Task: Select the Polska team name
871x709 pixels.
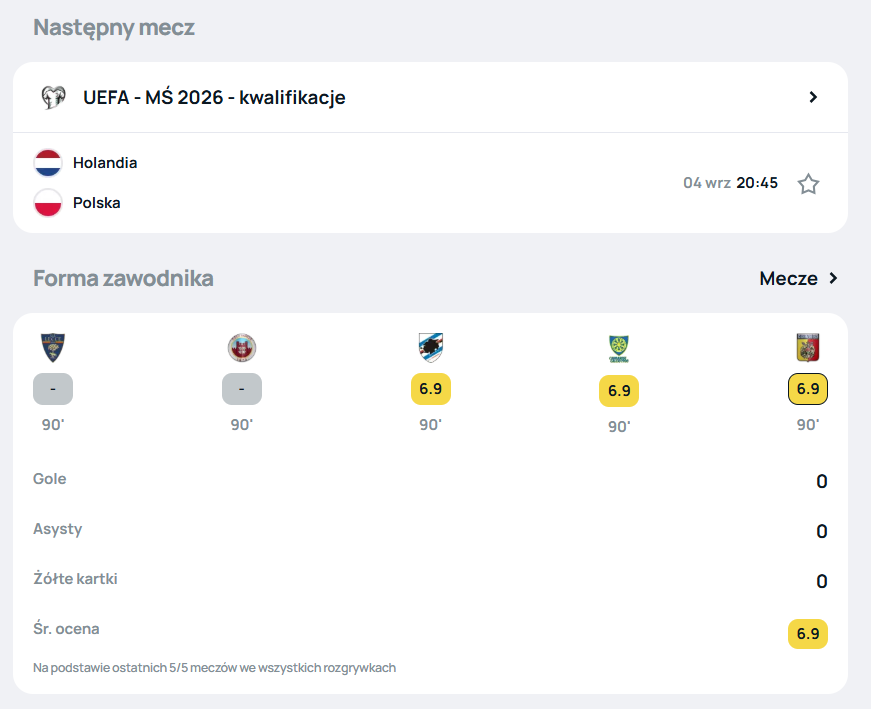Action: coord(97,203)
